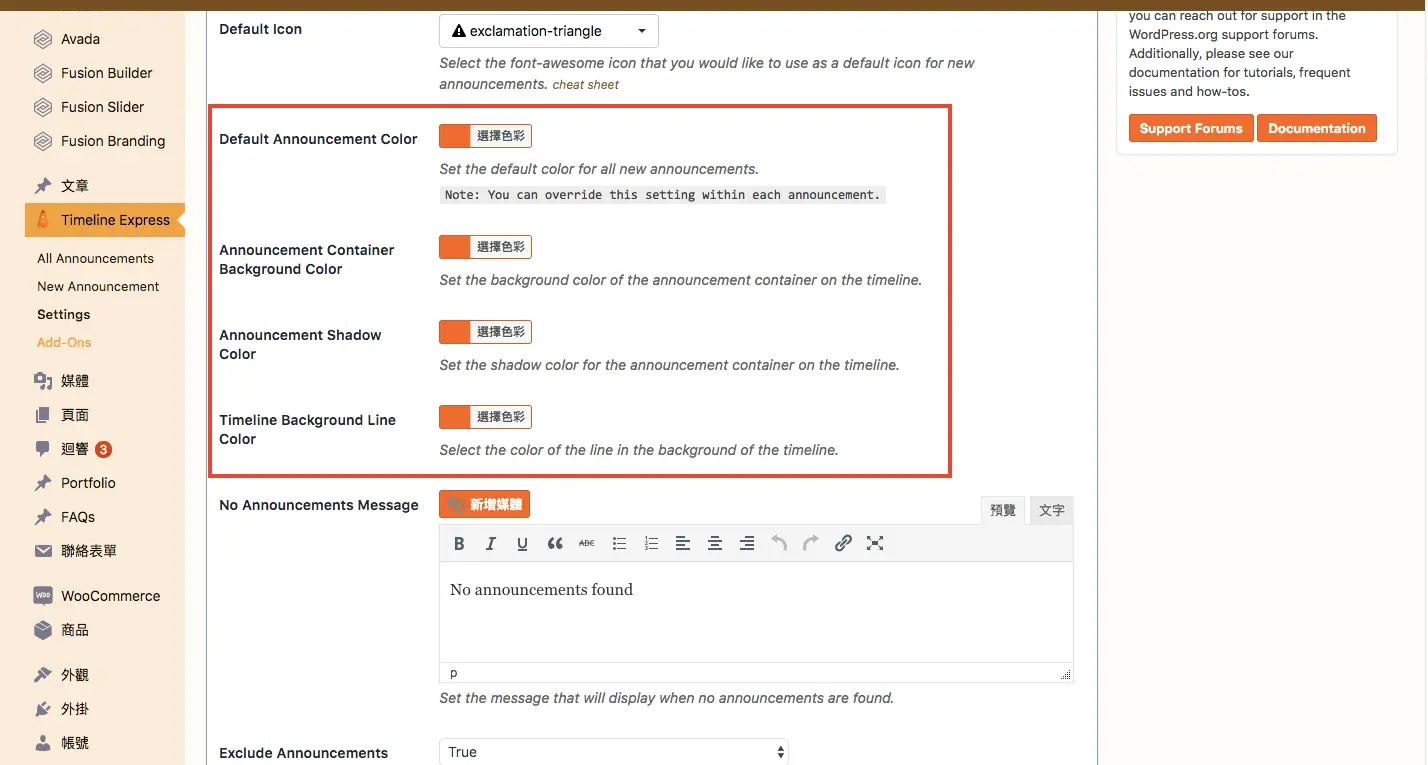The width and height of the screenshot is (1428, 765).
Task: Insert link with the chain icon
Action: tap(843, 543)
